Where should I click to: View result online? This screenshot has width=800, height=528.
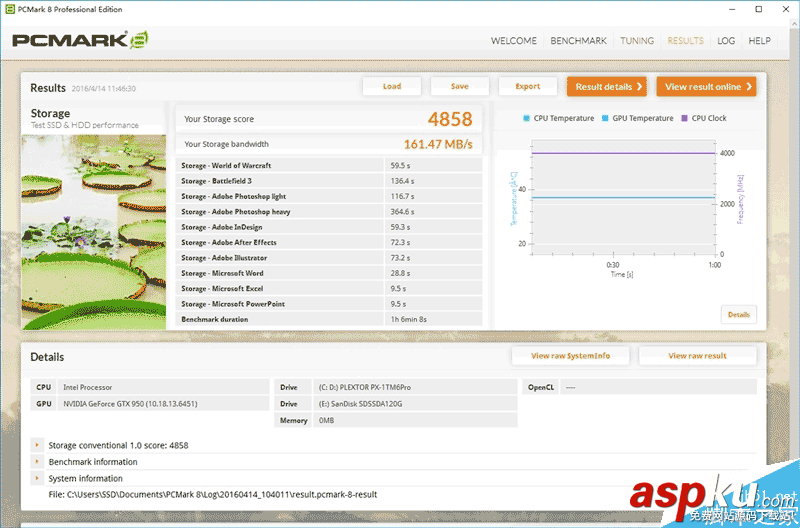pyautogui.click(x=706, y=87)
